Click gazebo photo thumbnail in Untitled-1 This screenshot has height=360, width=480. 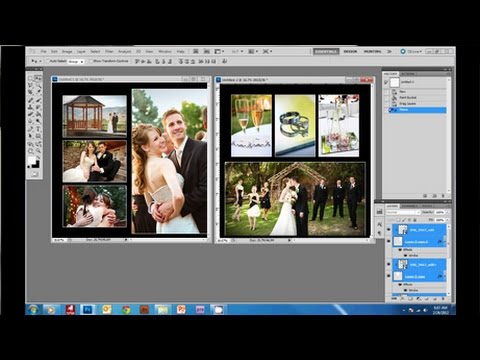[95, 116]
